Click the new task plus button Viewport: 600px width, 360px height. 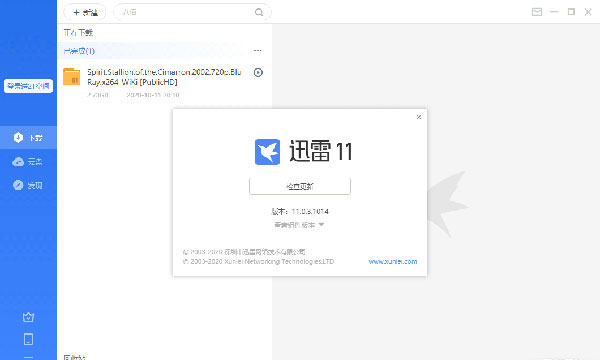coord(85,12)
